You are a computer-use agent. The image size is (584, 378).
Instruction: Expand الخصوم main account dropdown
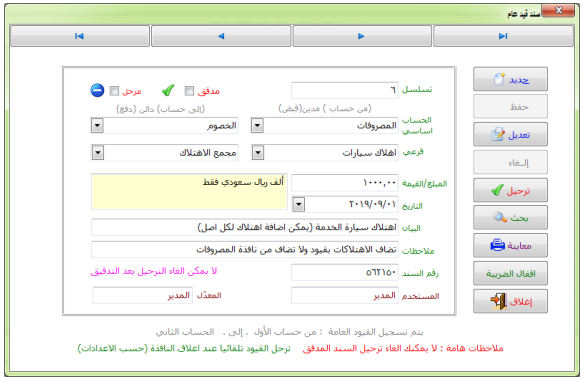98,126
